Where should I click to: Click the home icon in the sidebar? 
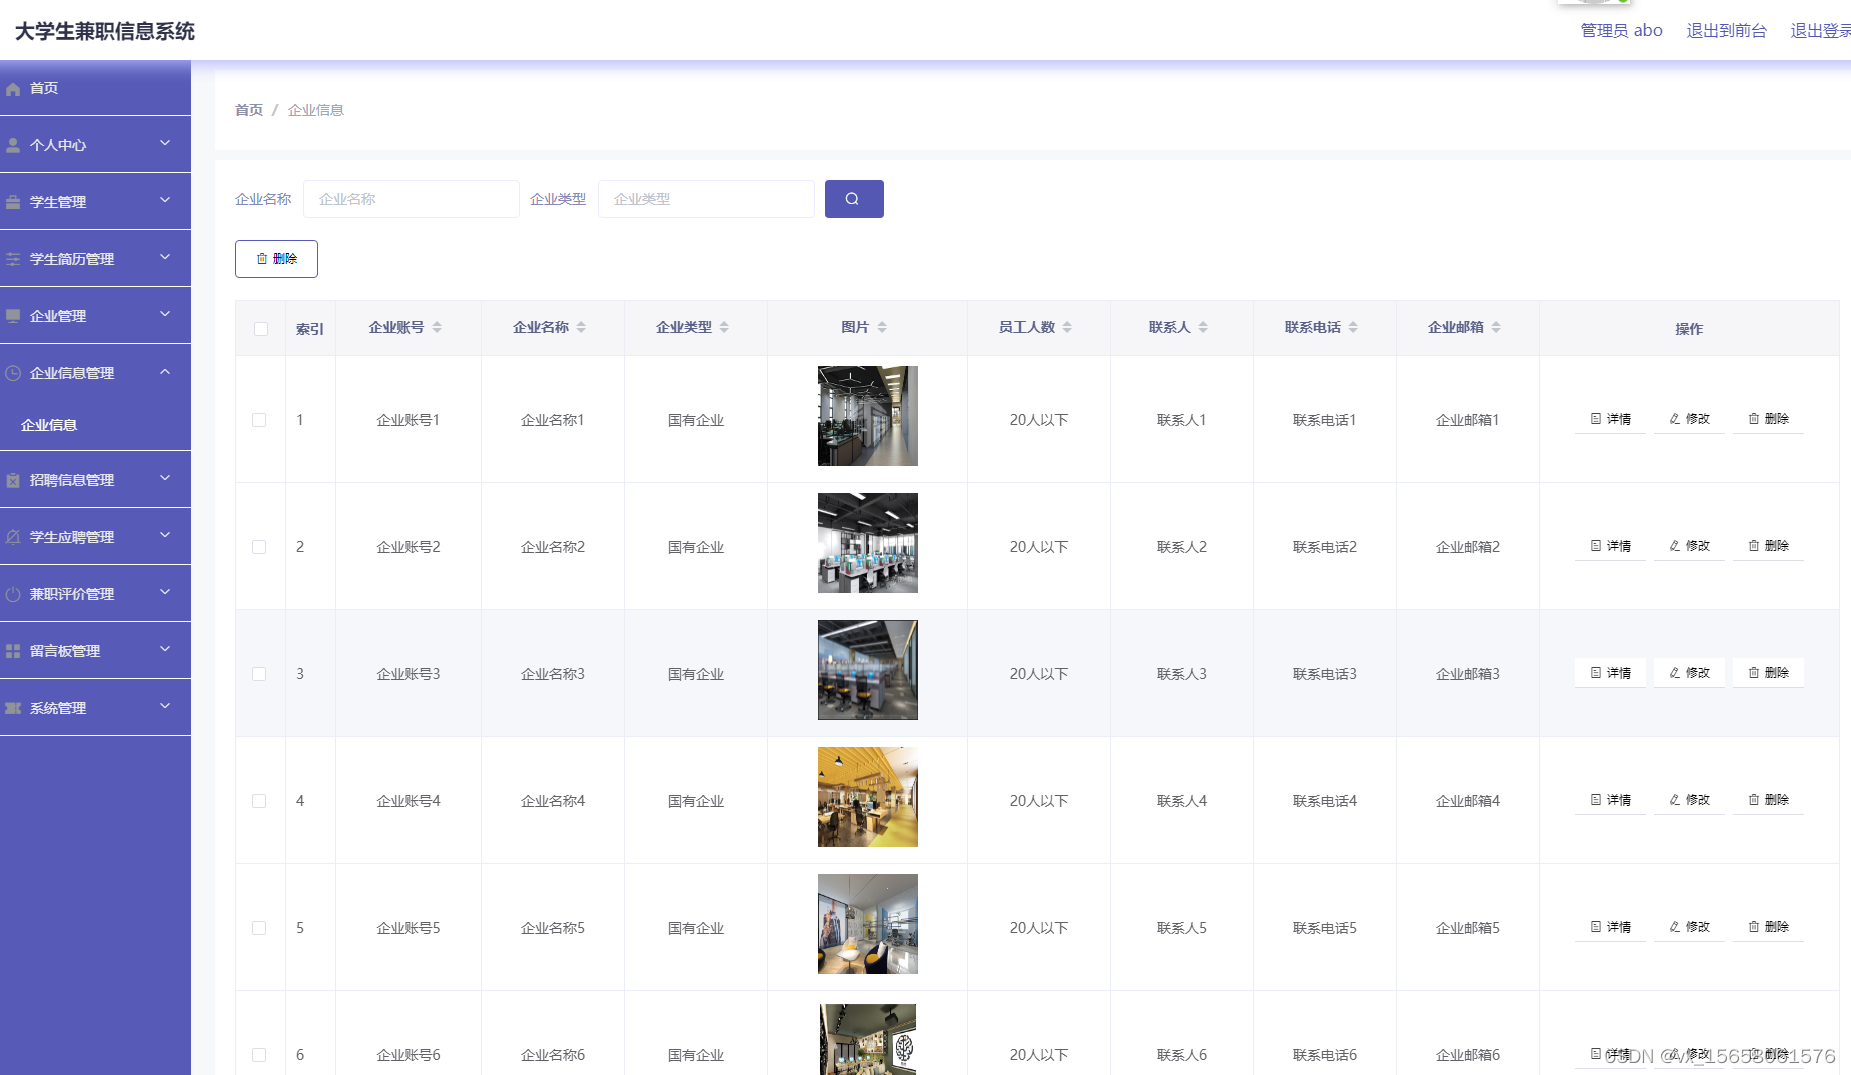click(13, 89)
